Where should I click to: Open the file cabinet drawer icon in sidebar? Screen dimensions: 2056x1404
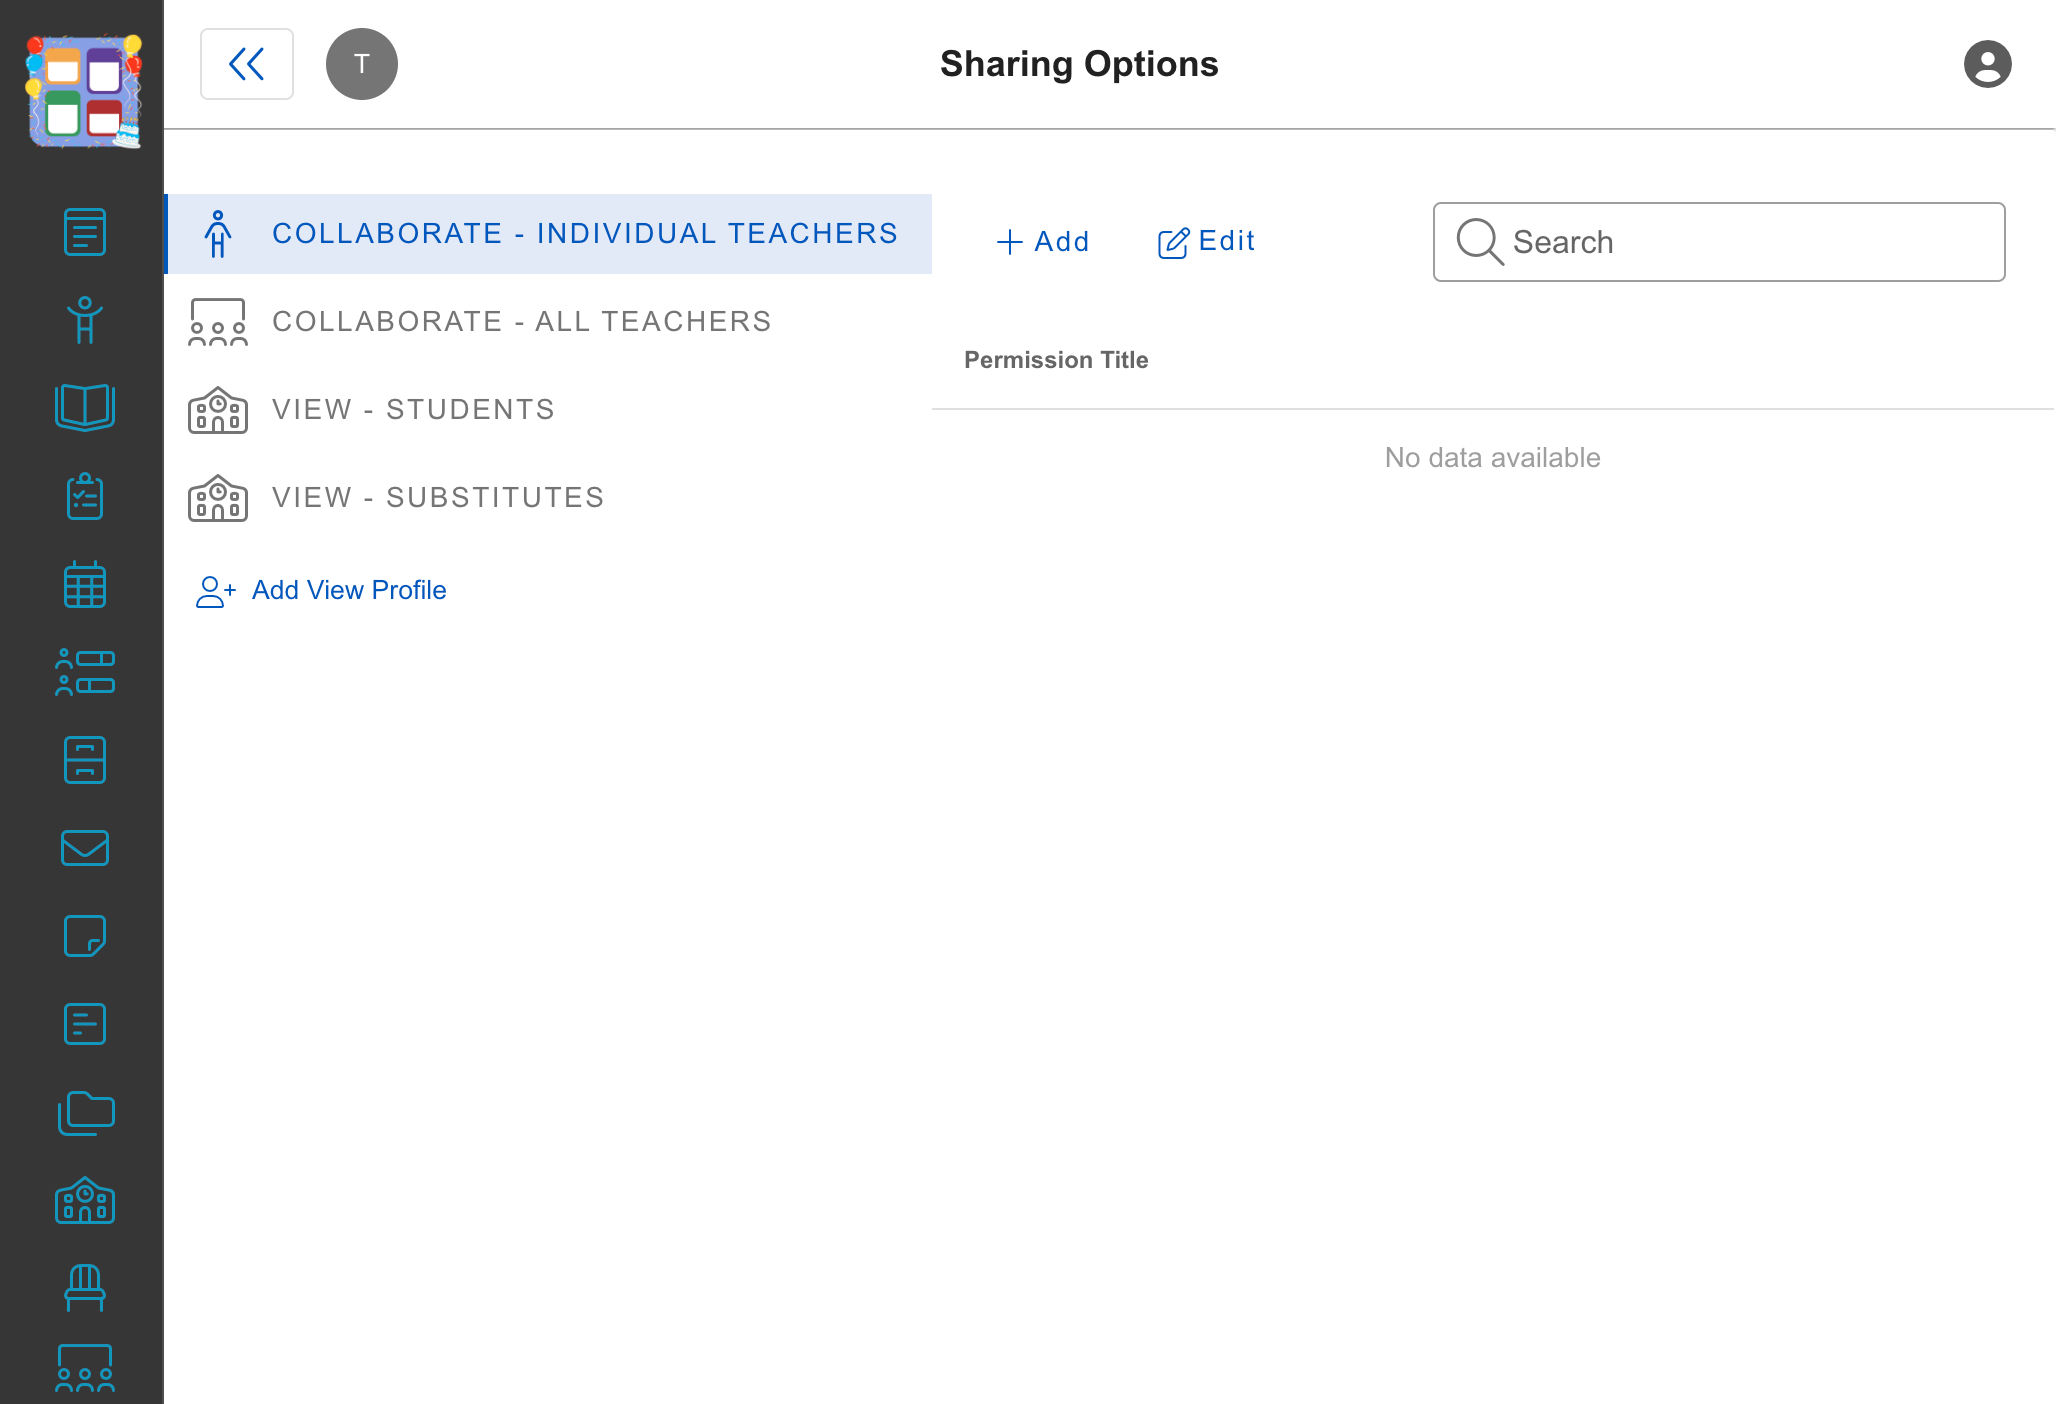tap(85, 760)
